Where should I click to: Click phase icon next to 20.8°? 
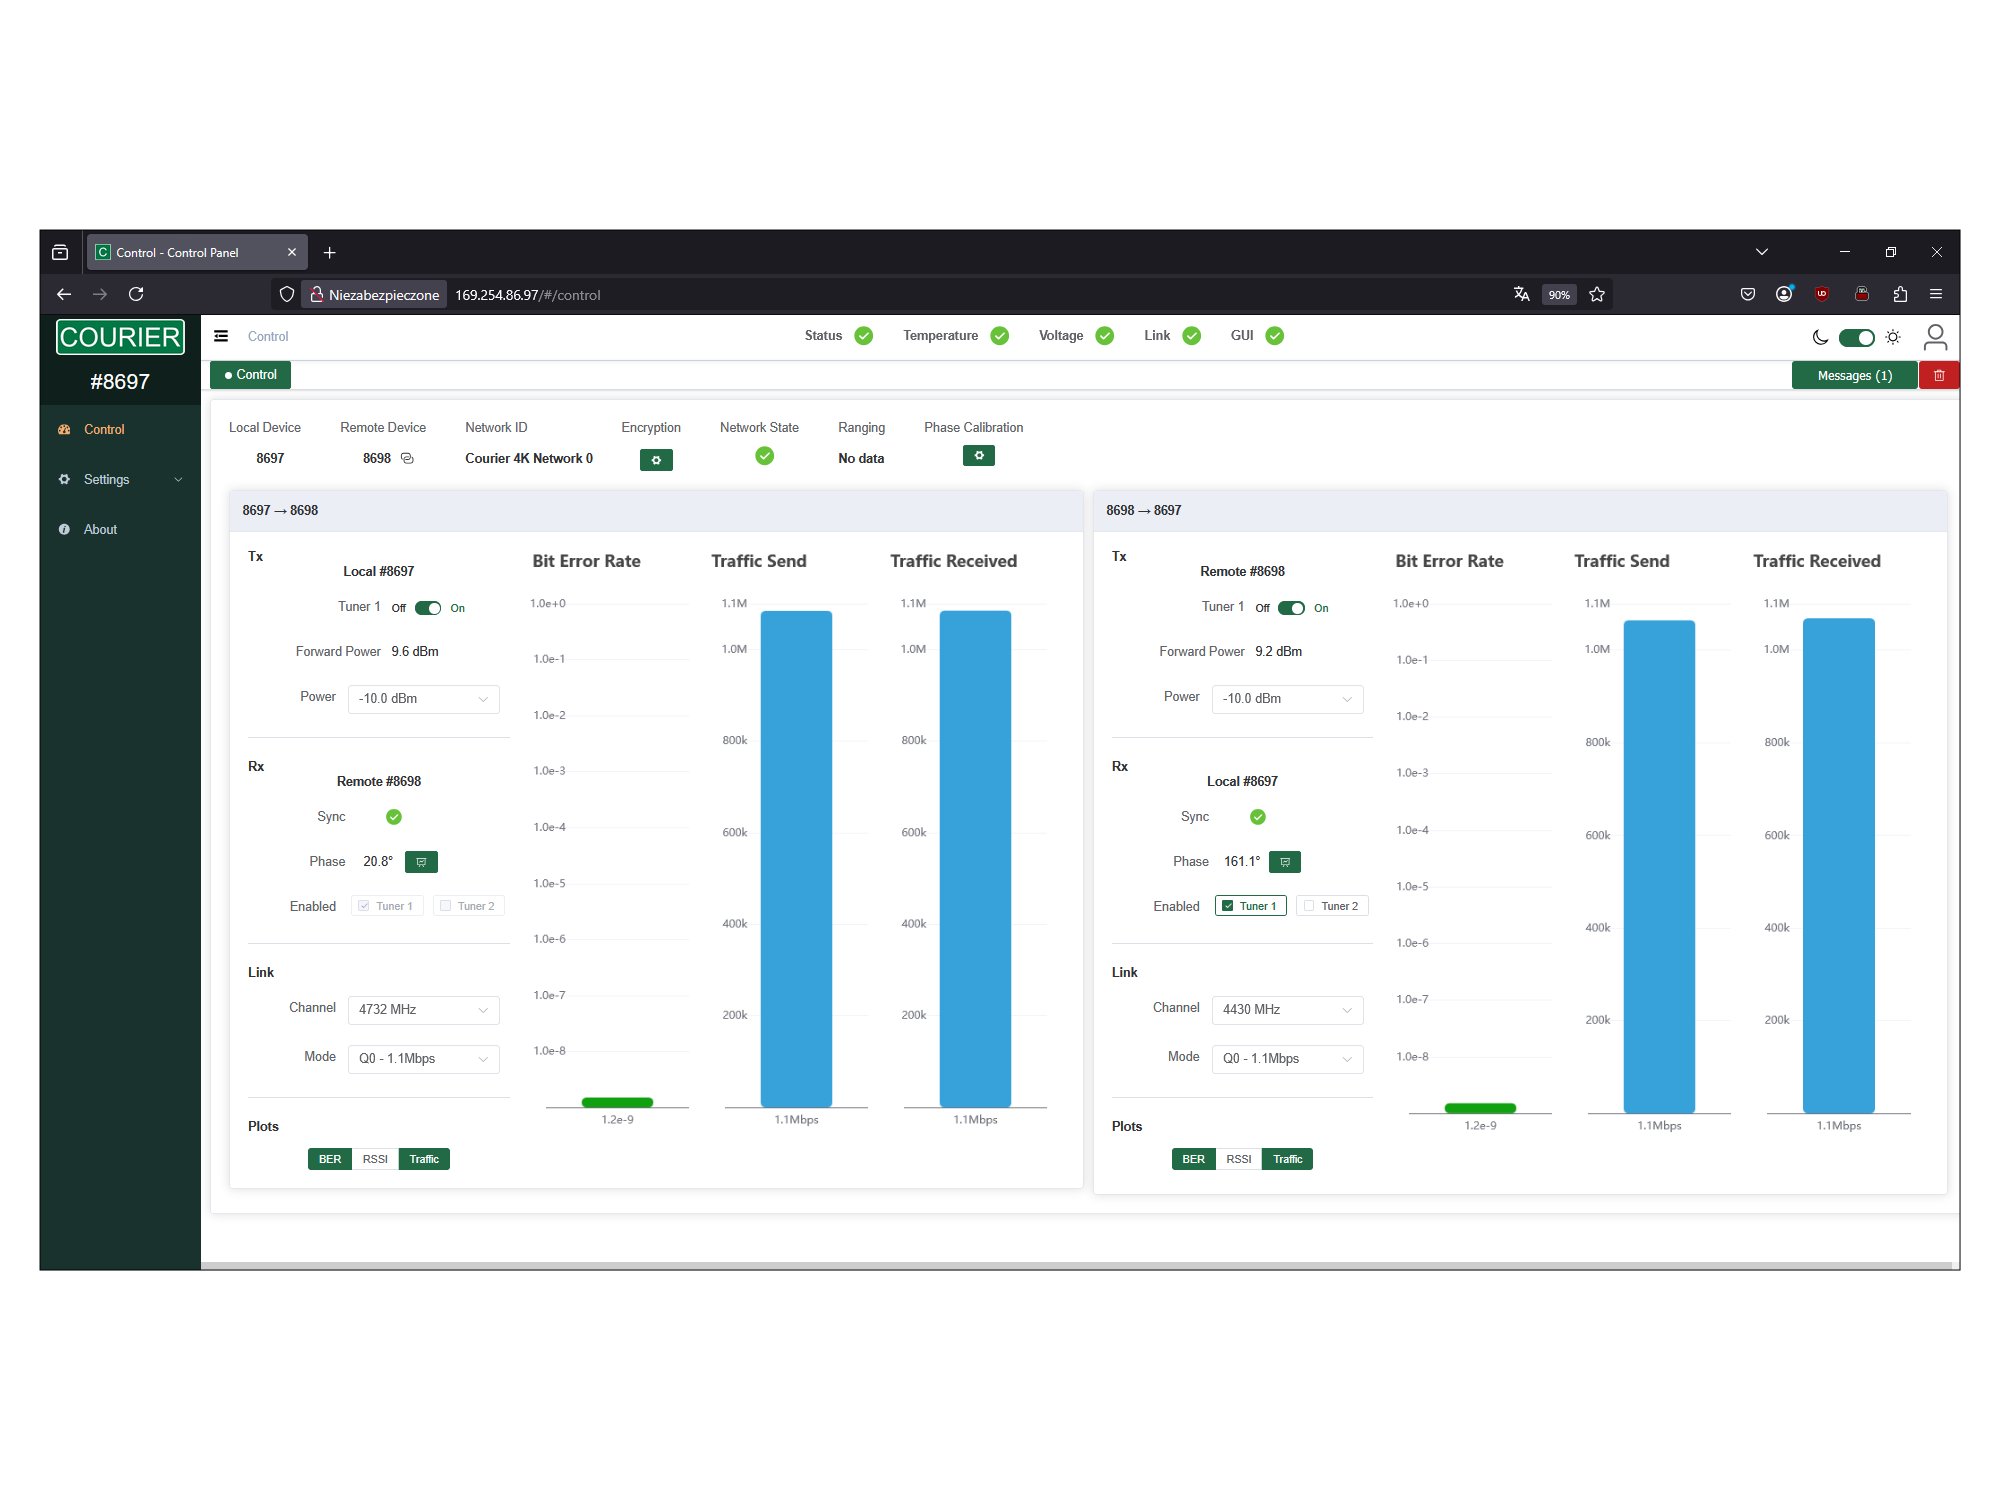pyautogui.click(x=421, y=862)
